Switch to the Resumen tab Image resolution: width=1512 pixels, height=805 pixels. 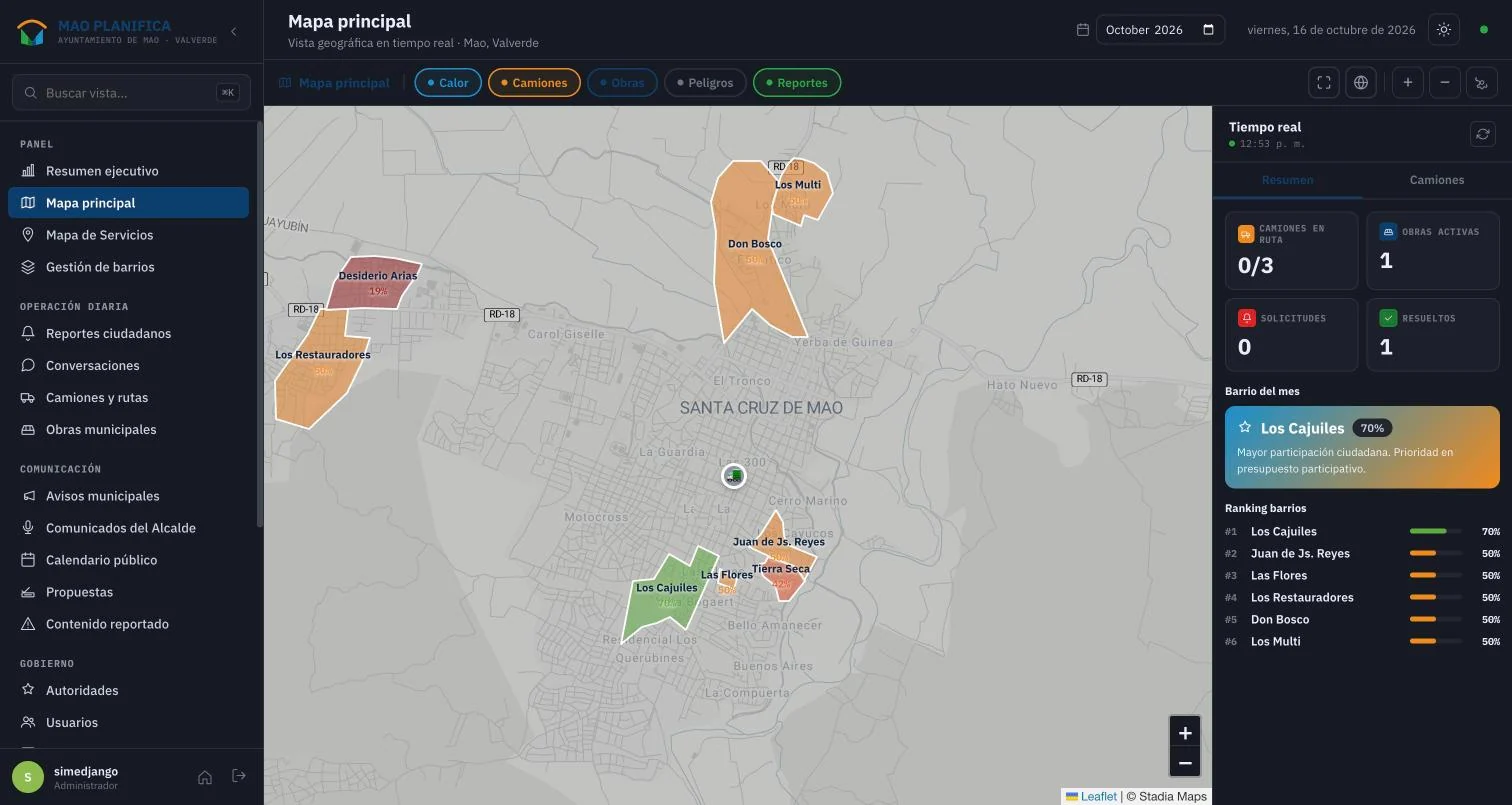click(1287, 180)
